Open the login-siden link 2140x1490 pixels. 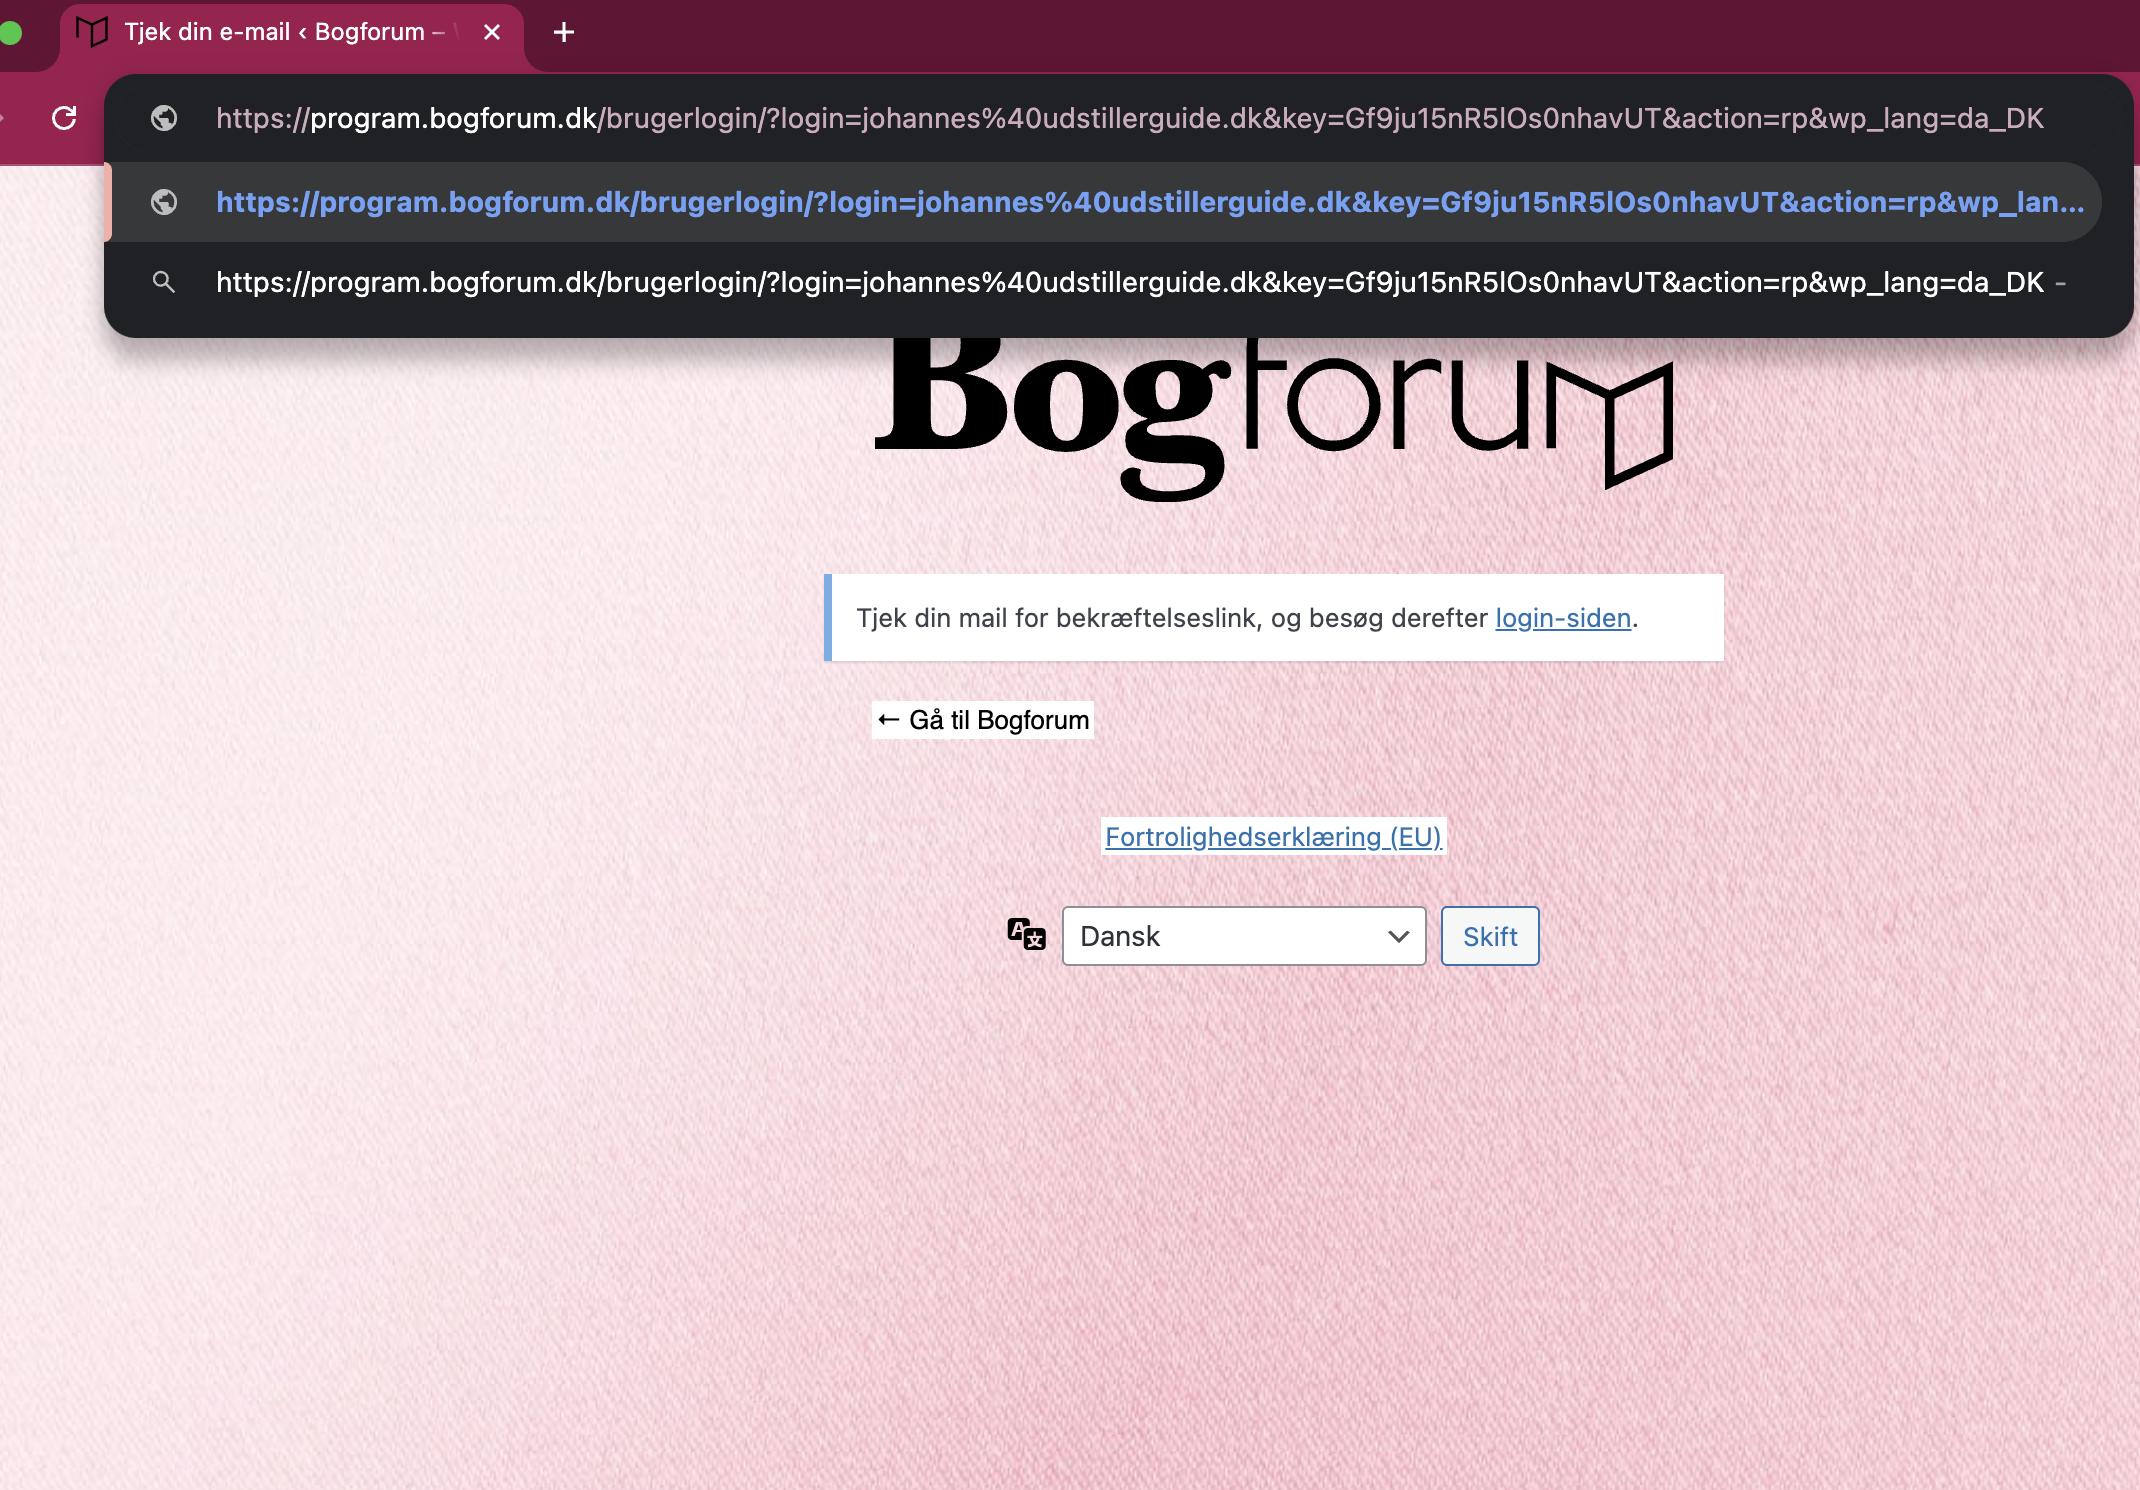pyautogui.click(x=1563, y=618)
